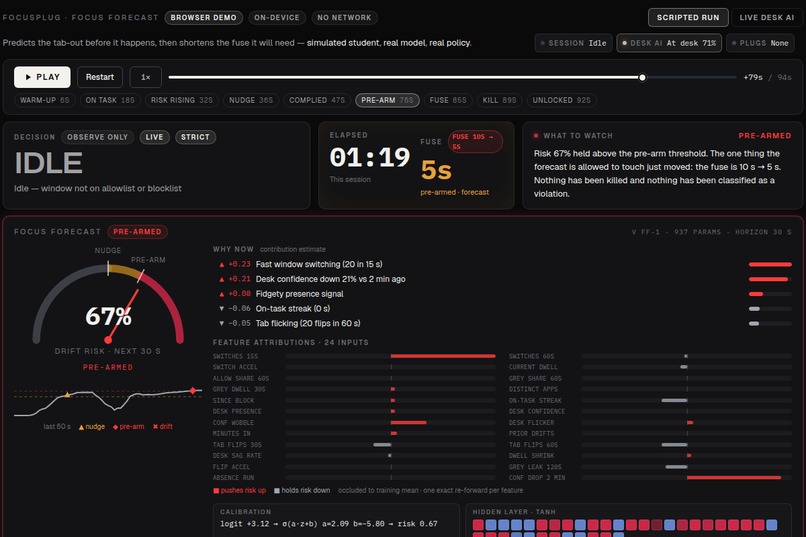Click the down-arrow beside On-task streak

point(222,309)
